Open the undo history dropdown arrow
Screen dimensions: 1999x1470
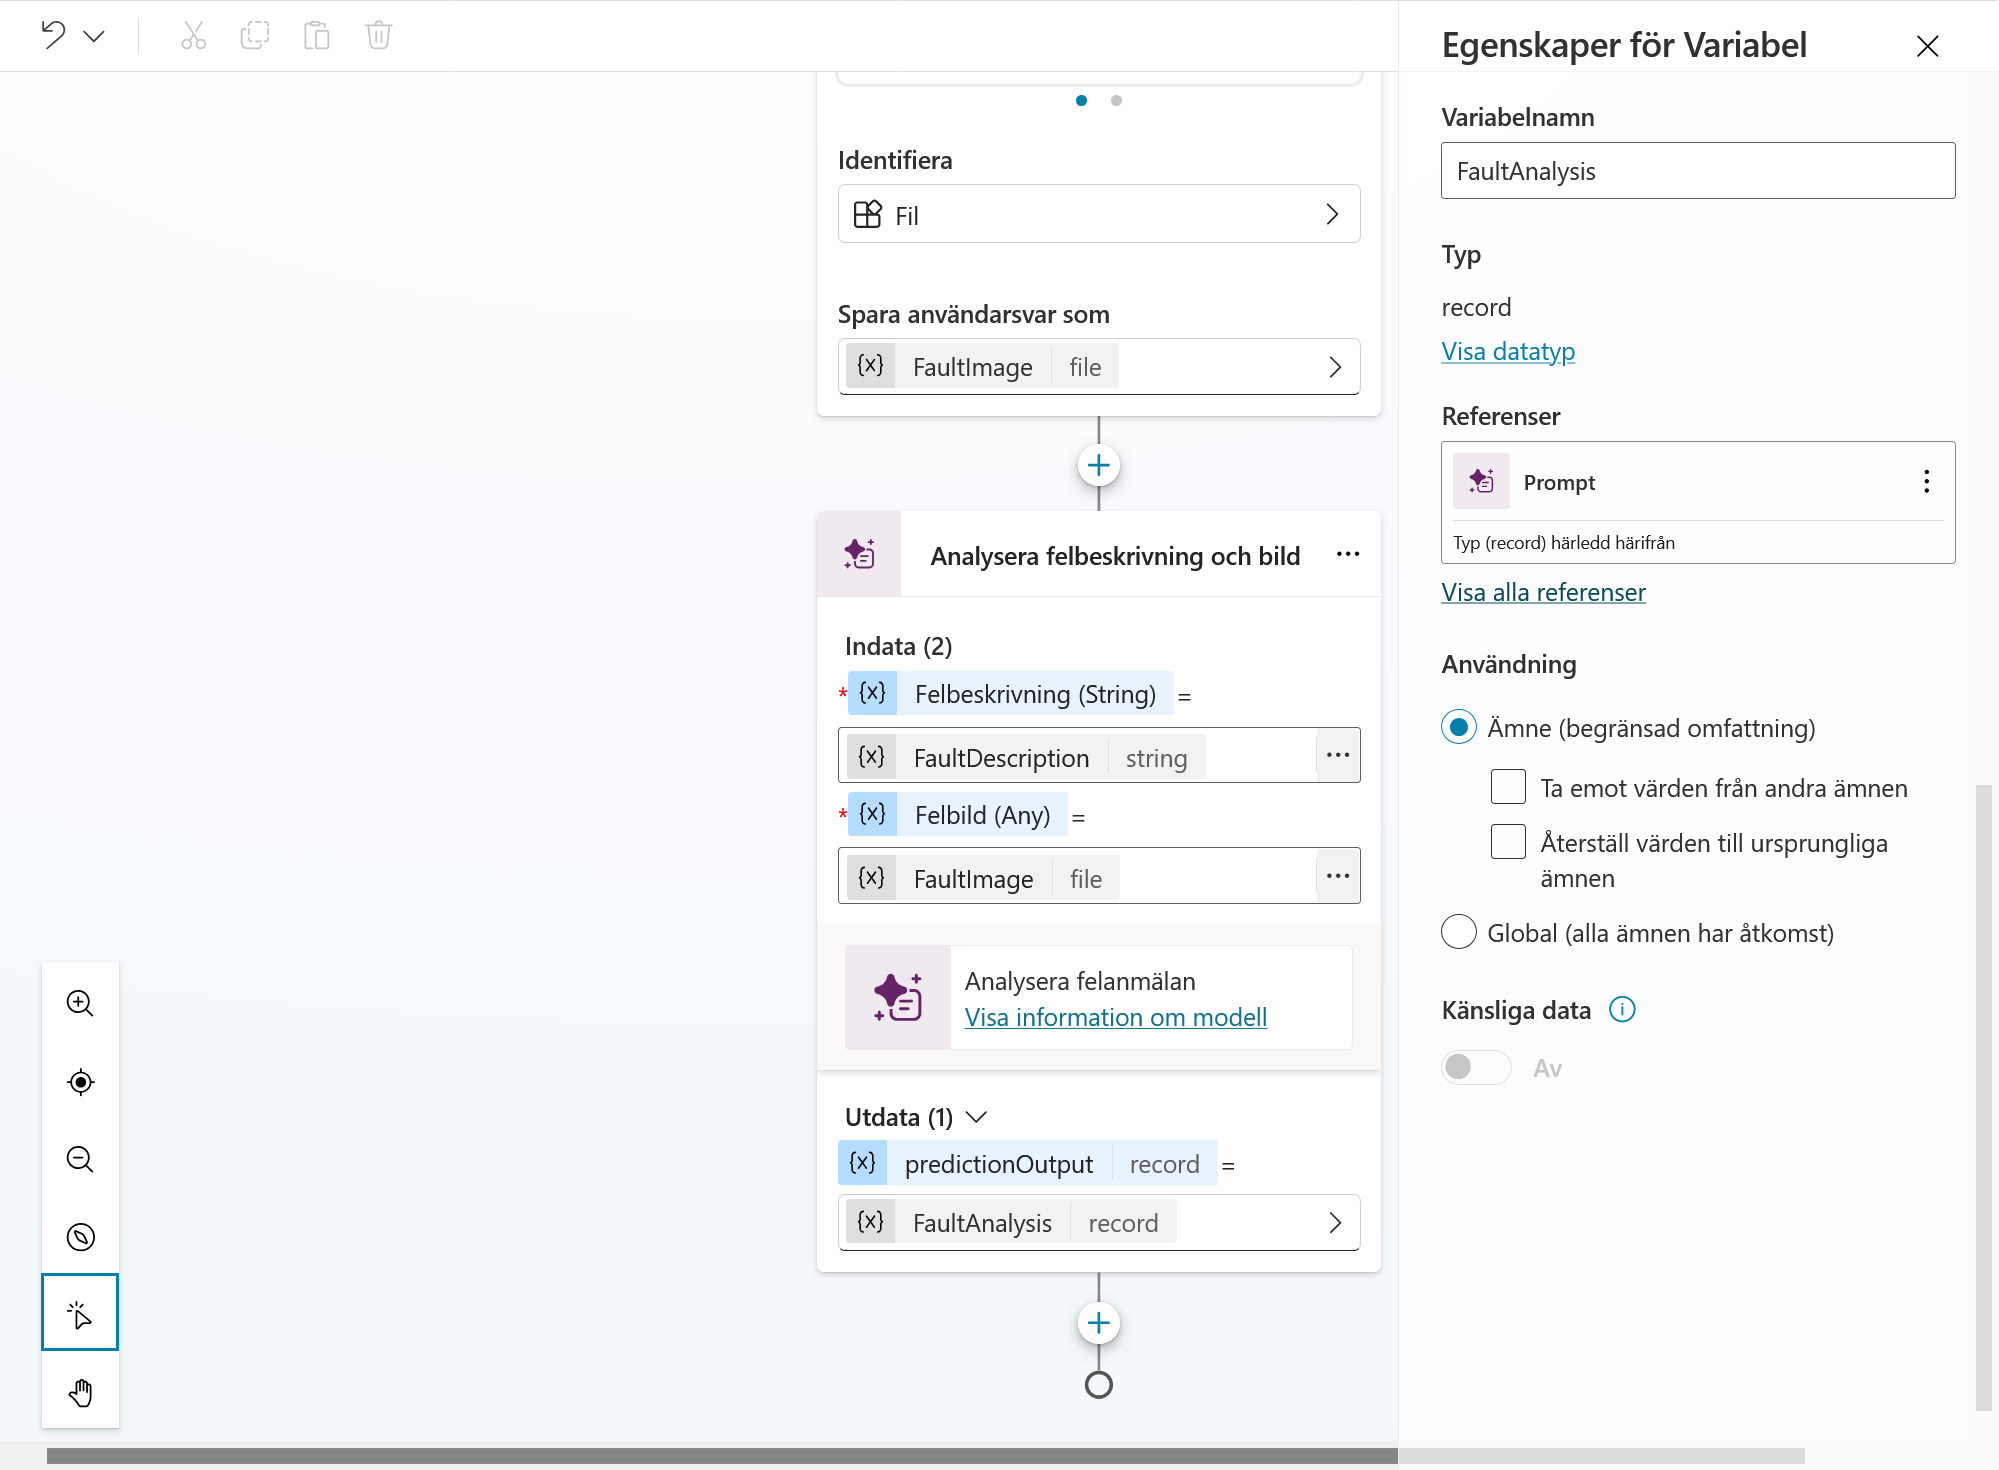[x=95, y=36]
